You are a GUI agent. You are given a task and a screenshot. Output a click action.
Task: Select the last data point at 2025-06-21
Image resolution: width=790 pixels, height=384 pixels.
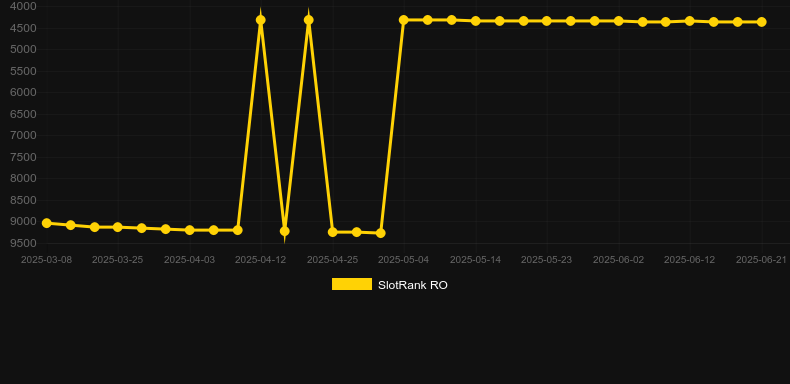coord(761,22)
